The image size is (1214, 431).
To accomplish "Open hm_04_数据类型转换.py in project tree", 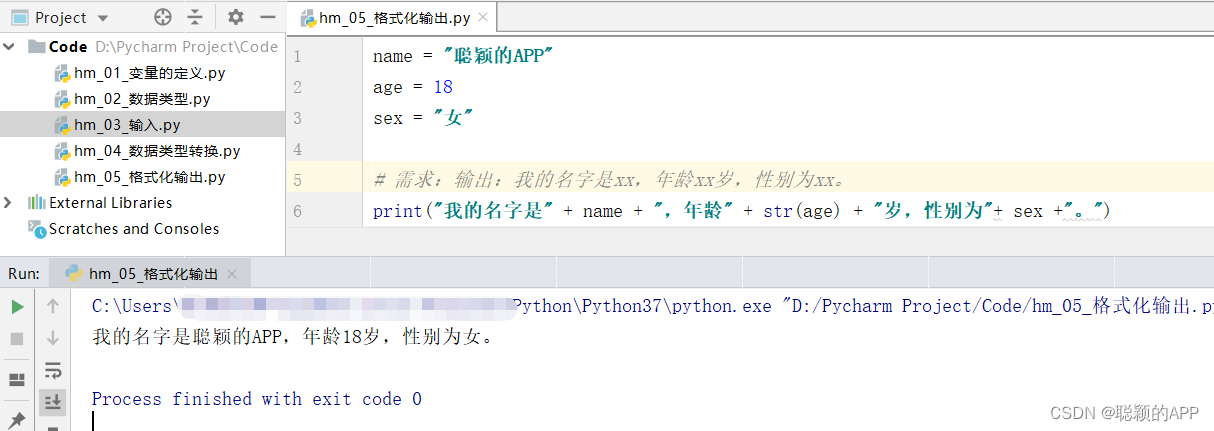I will (x=157, y=151).
